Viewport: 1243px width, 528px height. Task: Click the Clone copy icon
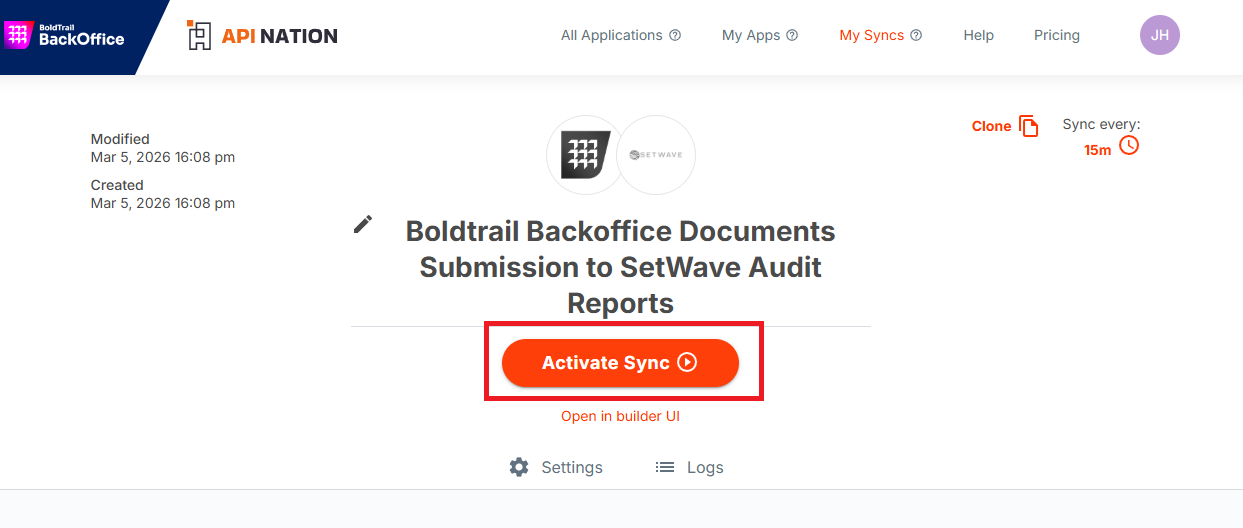pos(1028,126)
